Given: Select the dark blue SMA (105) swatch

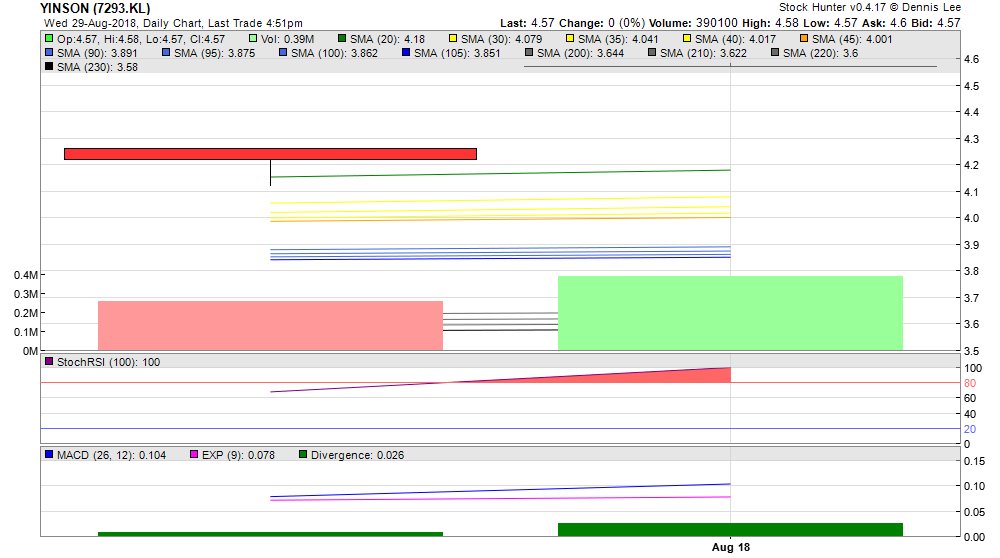Looking at the screenshot, I should pos(406,53).
